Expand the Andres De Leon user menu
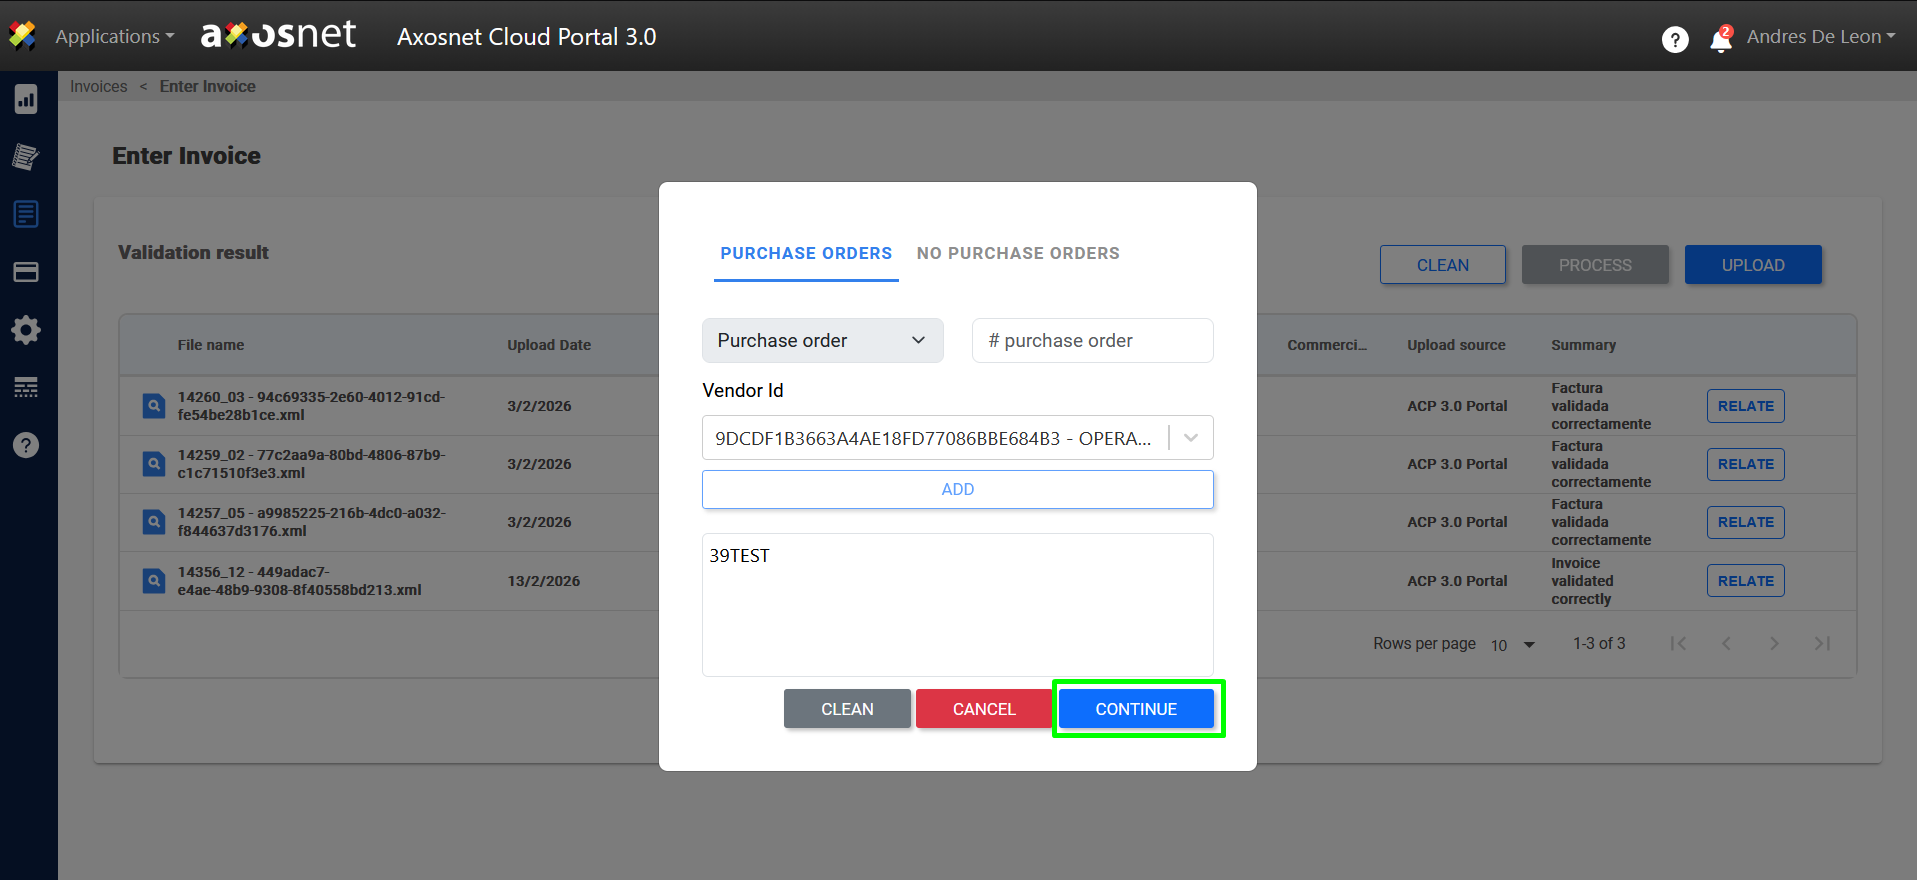1917x880 pixels. click(1820, 37)
